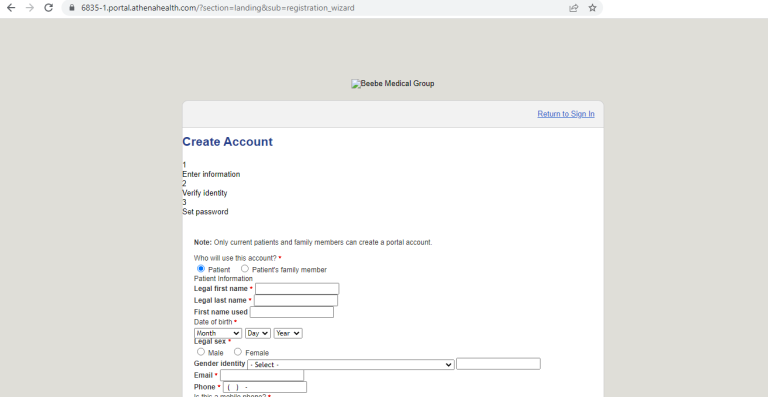Viewport: 768px width, 397px height.
Task: Expand the Gender identity select list
Action: 351,365
